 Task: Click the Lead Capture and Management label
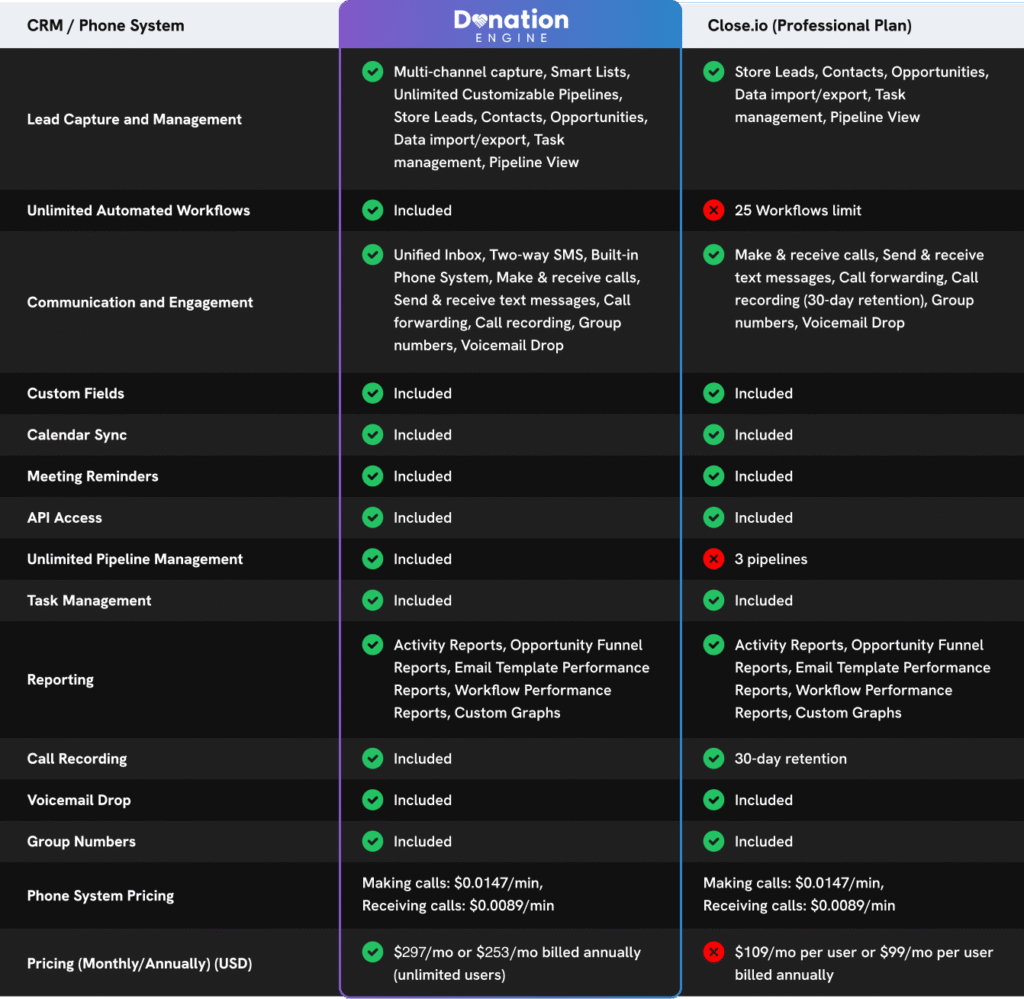(x=134, y=120)
